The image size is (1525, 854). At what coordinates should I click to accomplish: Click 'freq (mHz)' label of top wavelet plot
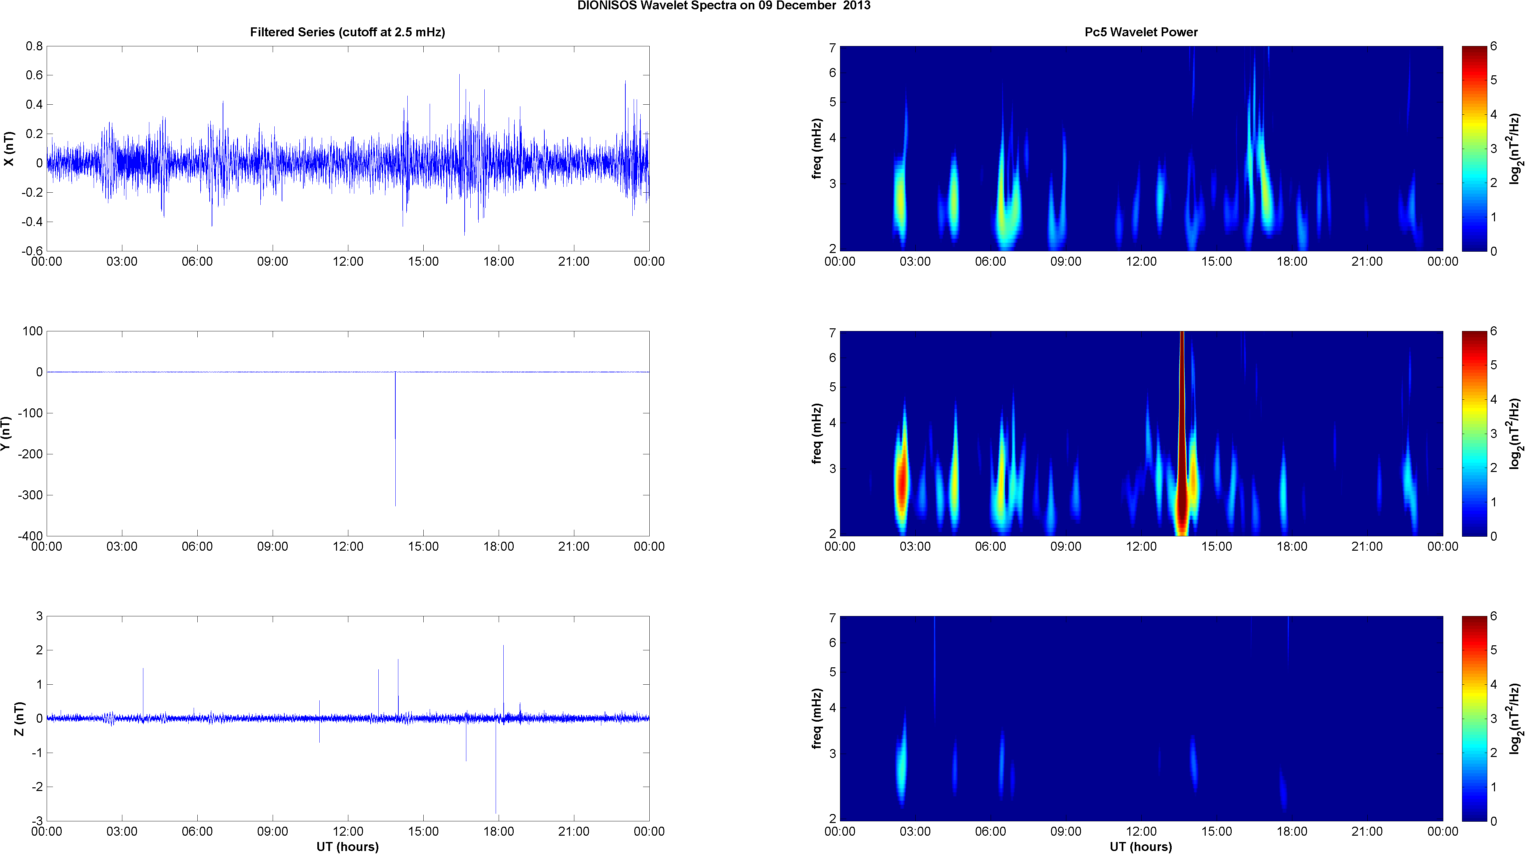(x=817, y=149)
